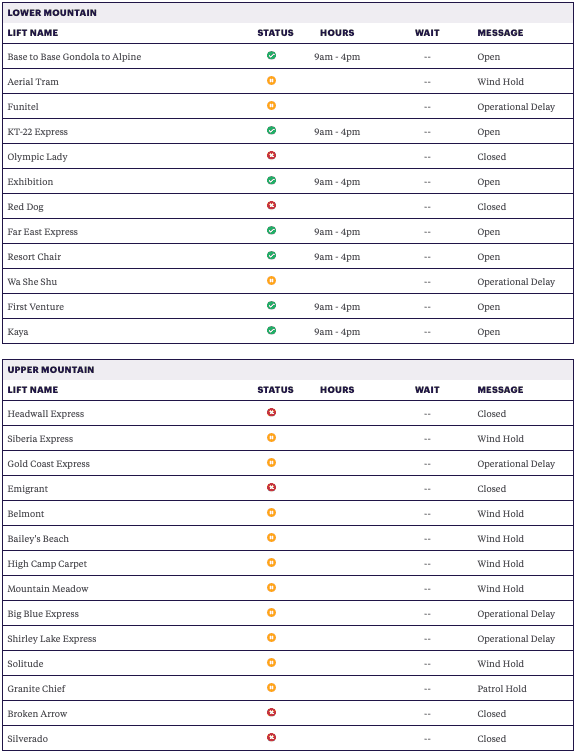
Task: Select the Base to Base Gondola to Alpine row name
Action: tap(74, 57)
